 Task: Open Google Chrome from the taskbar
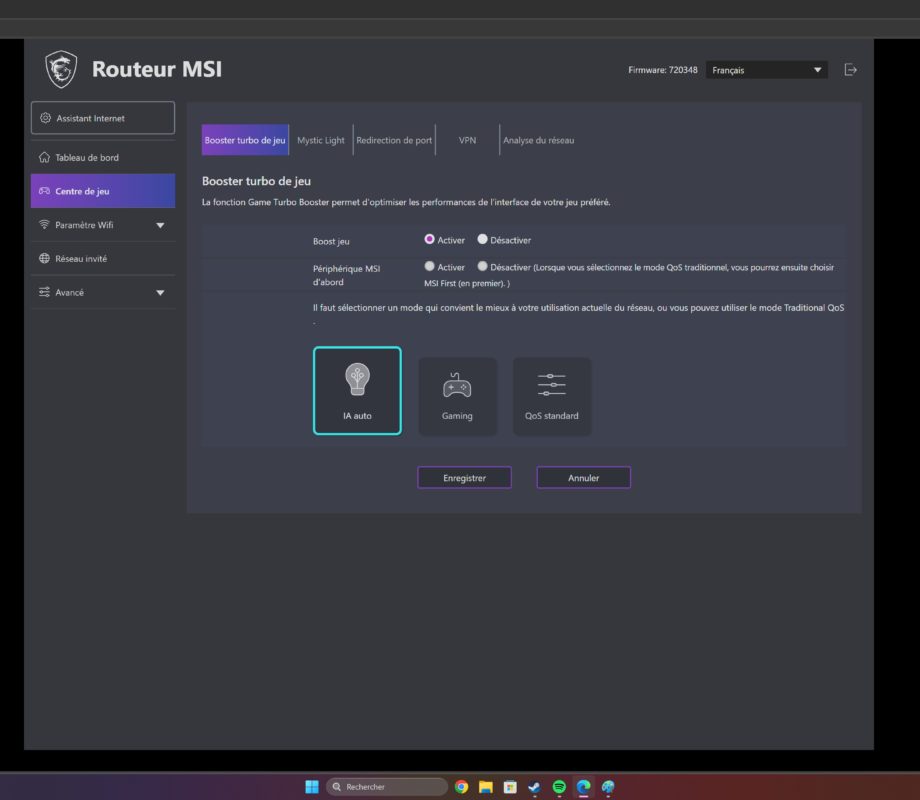point(462,787)
